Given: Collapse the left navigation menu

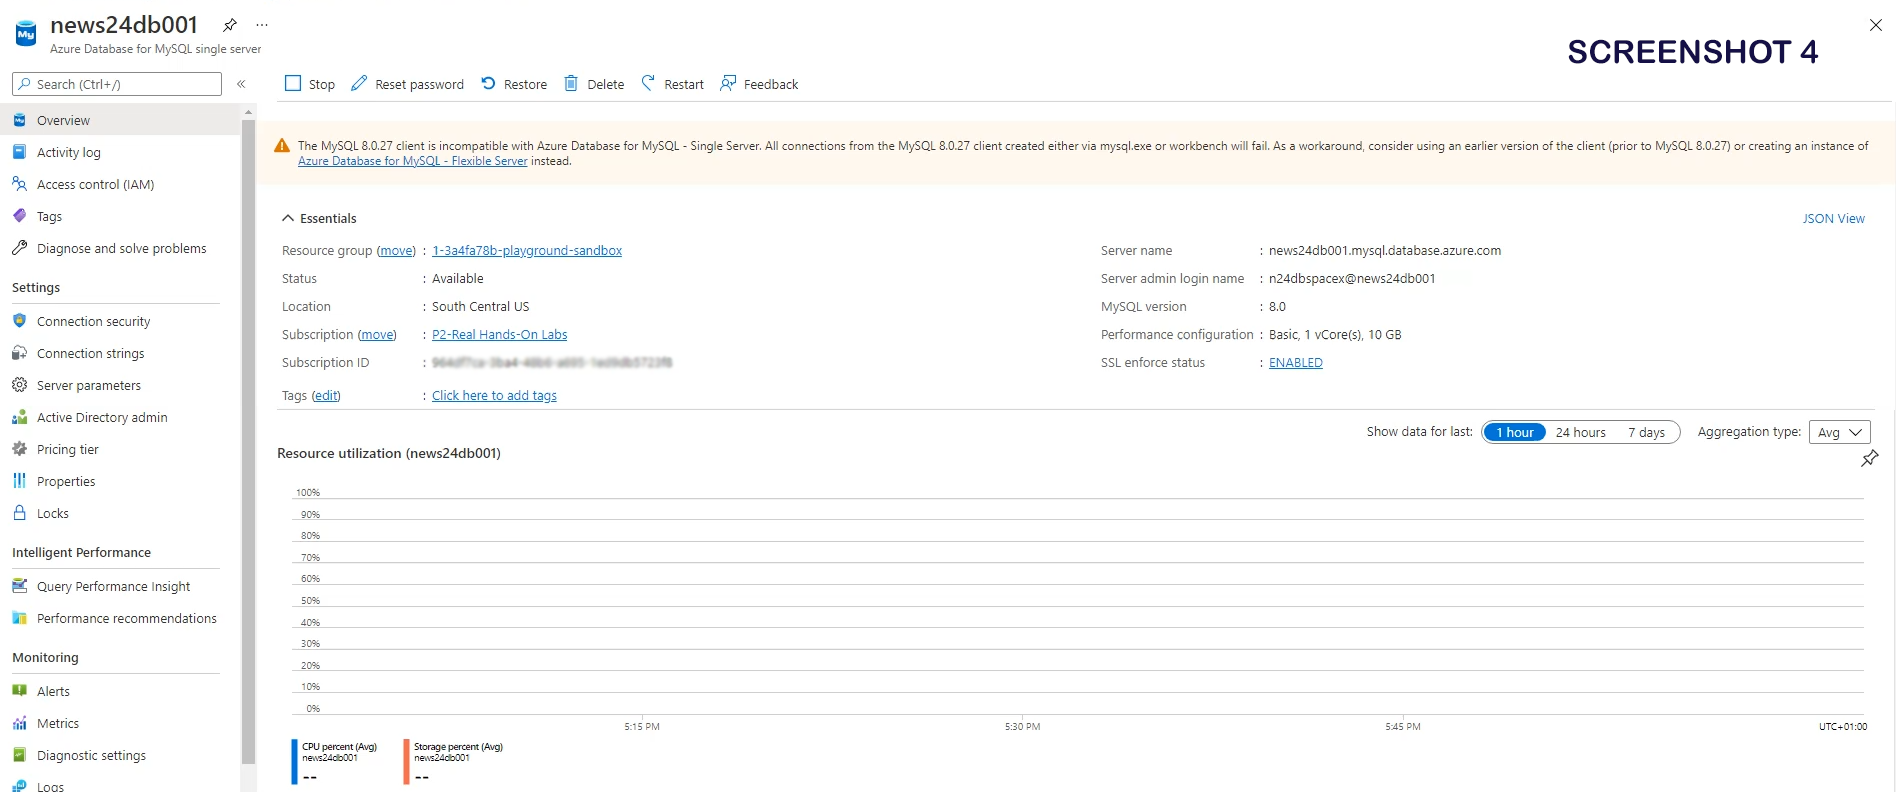Looking at the screenshot, I should 241,84.
